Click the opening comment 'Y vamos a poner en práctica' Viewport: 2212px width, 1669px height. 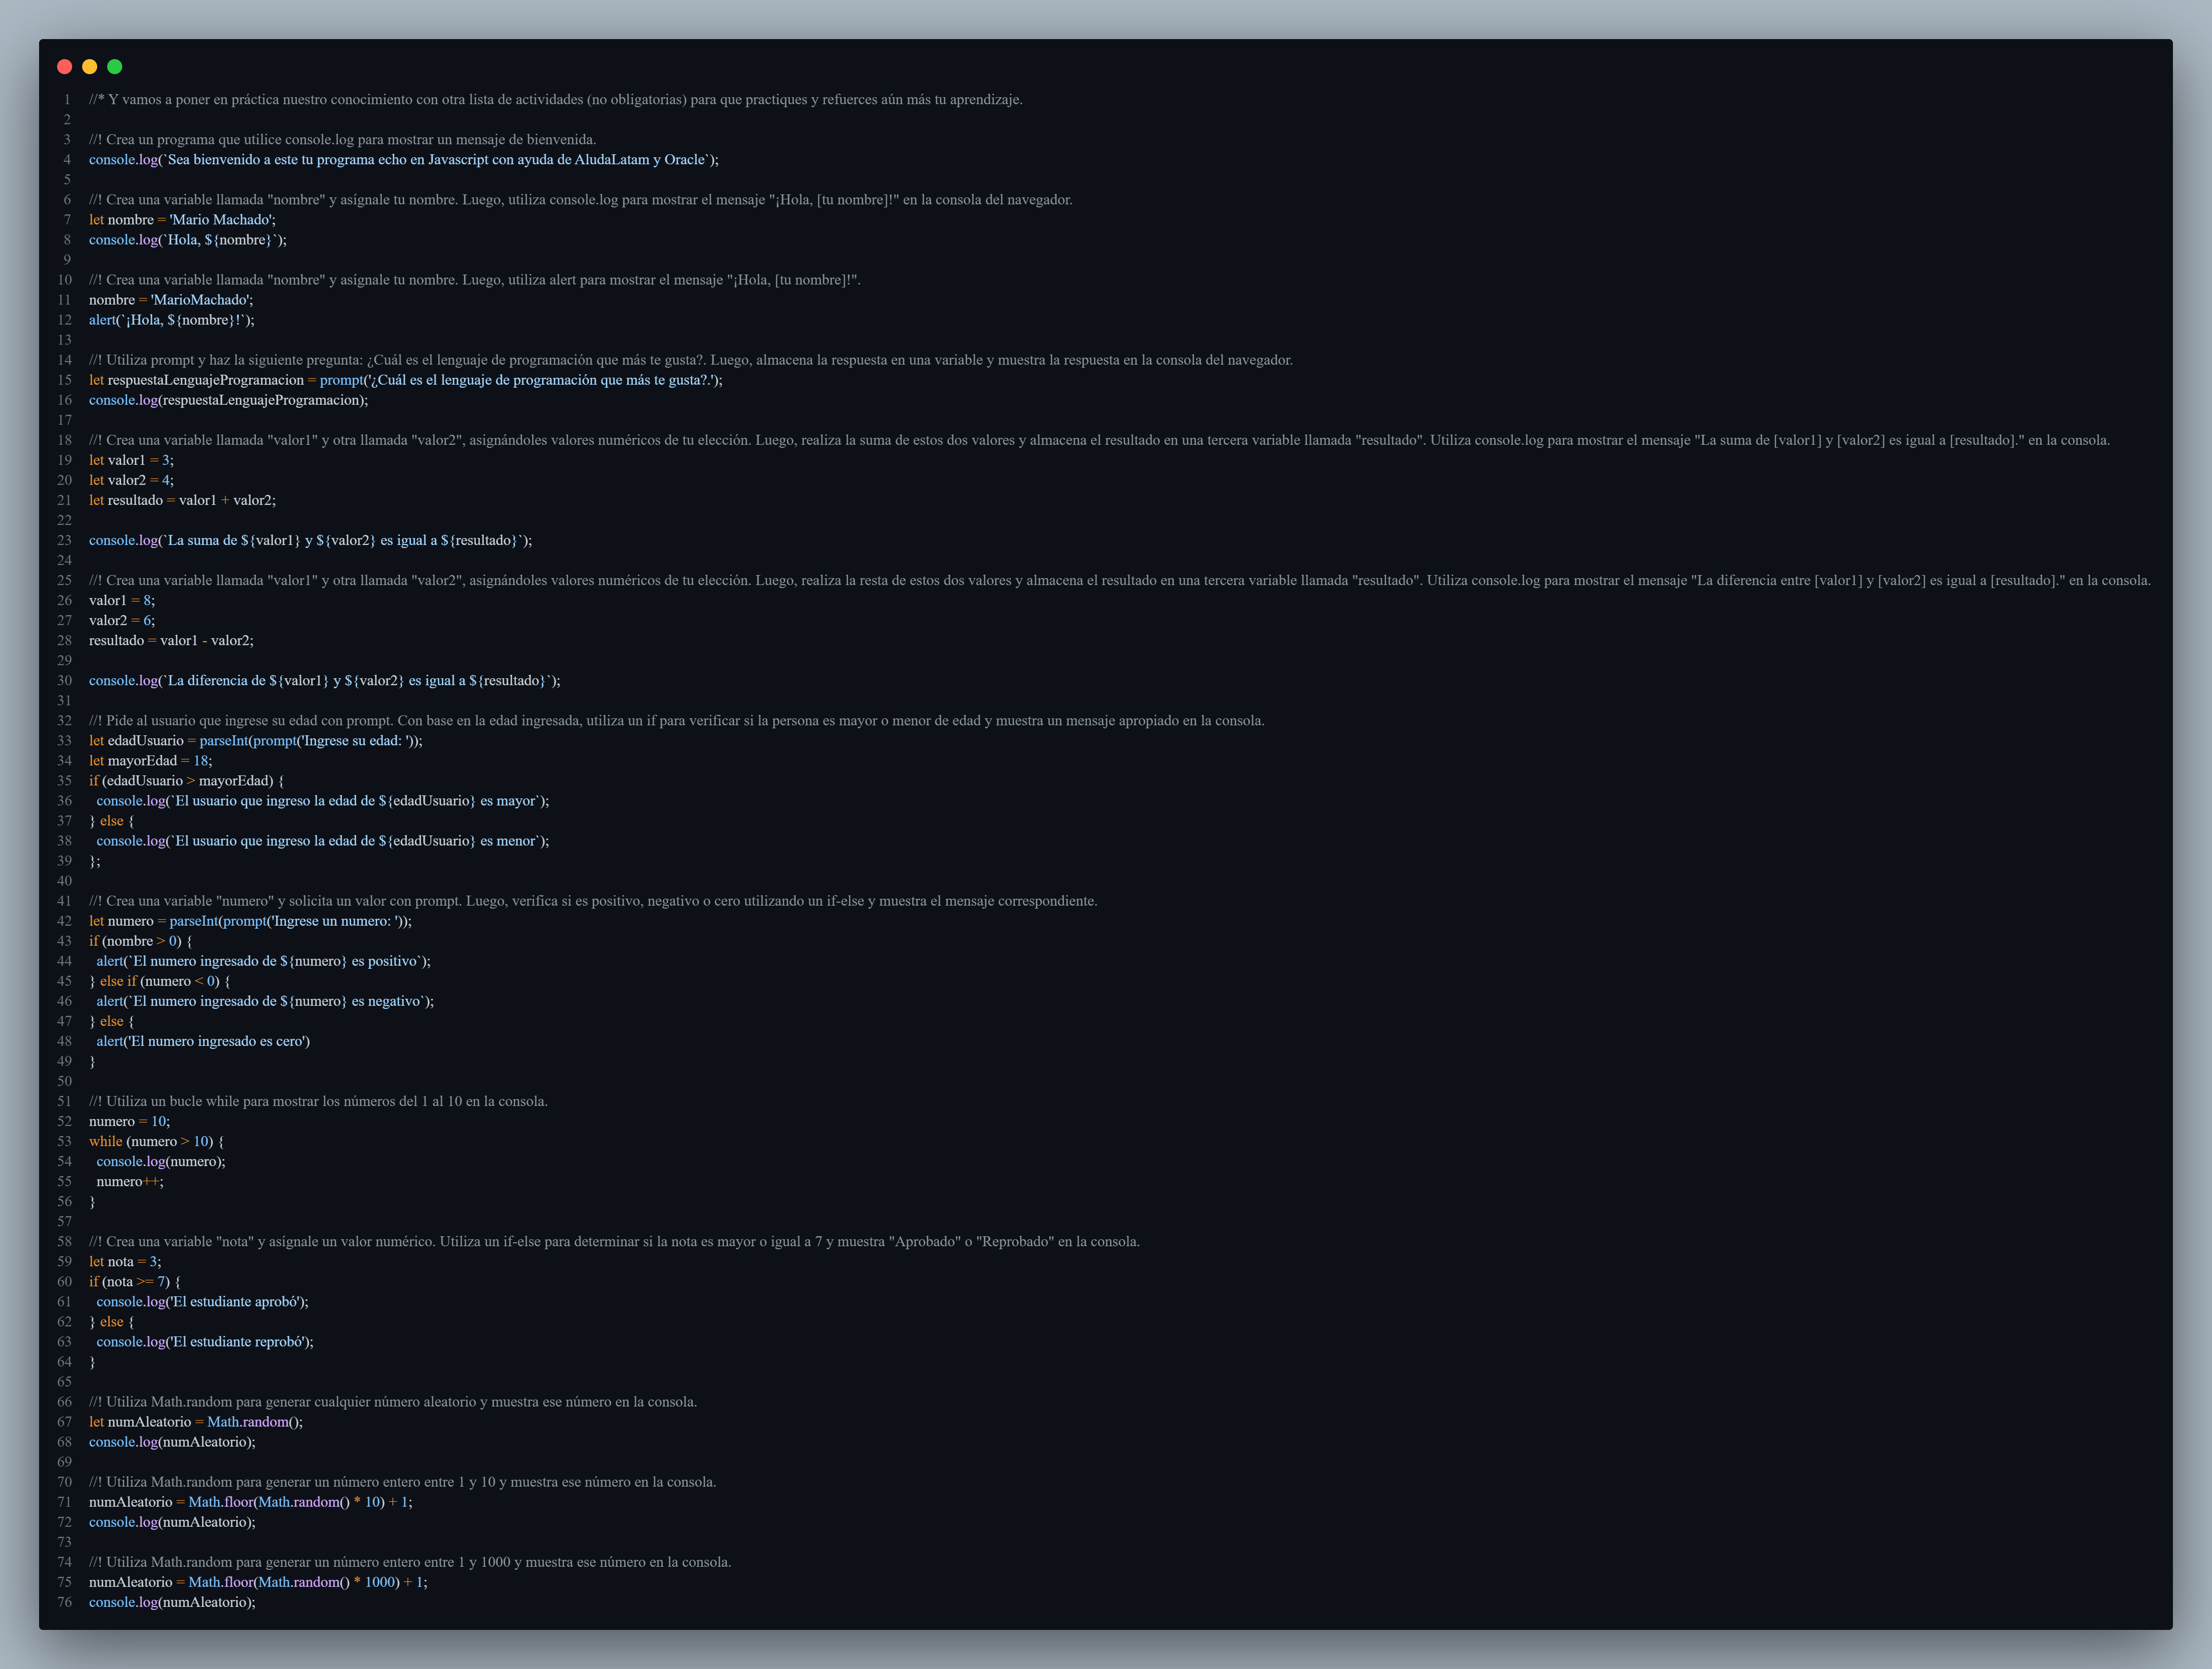click(x=556, y=100)
